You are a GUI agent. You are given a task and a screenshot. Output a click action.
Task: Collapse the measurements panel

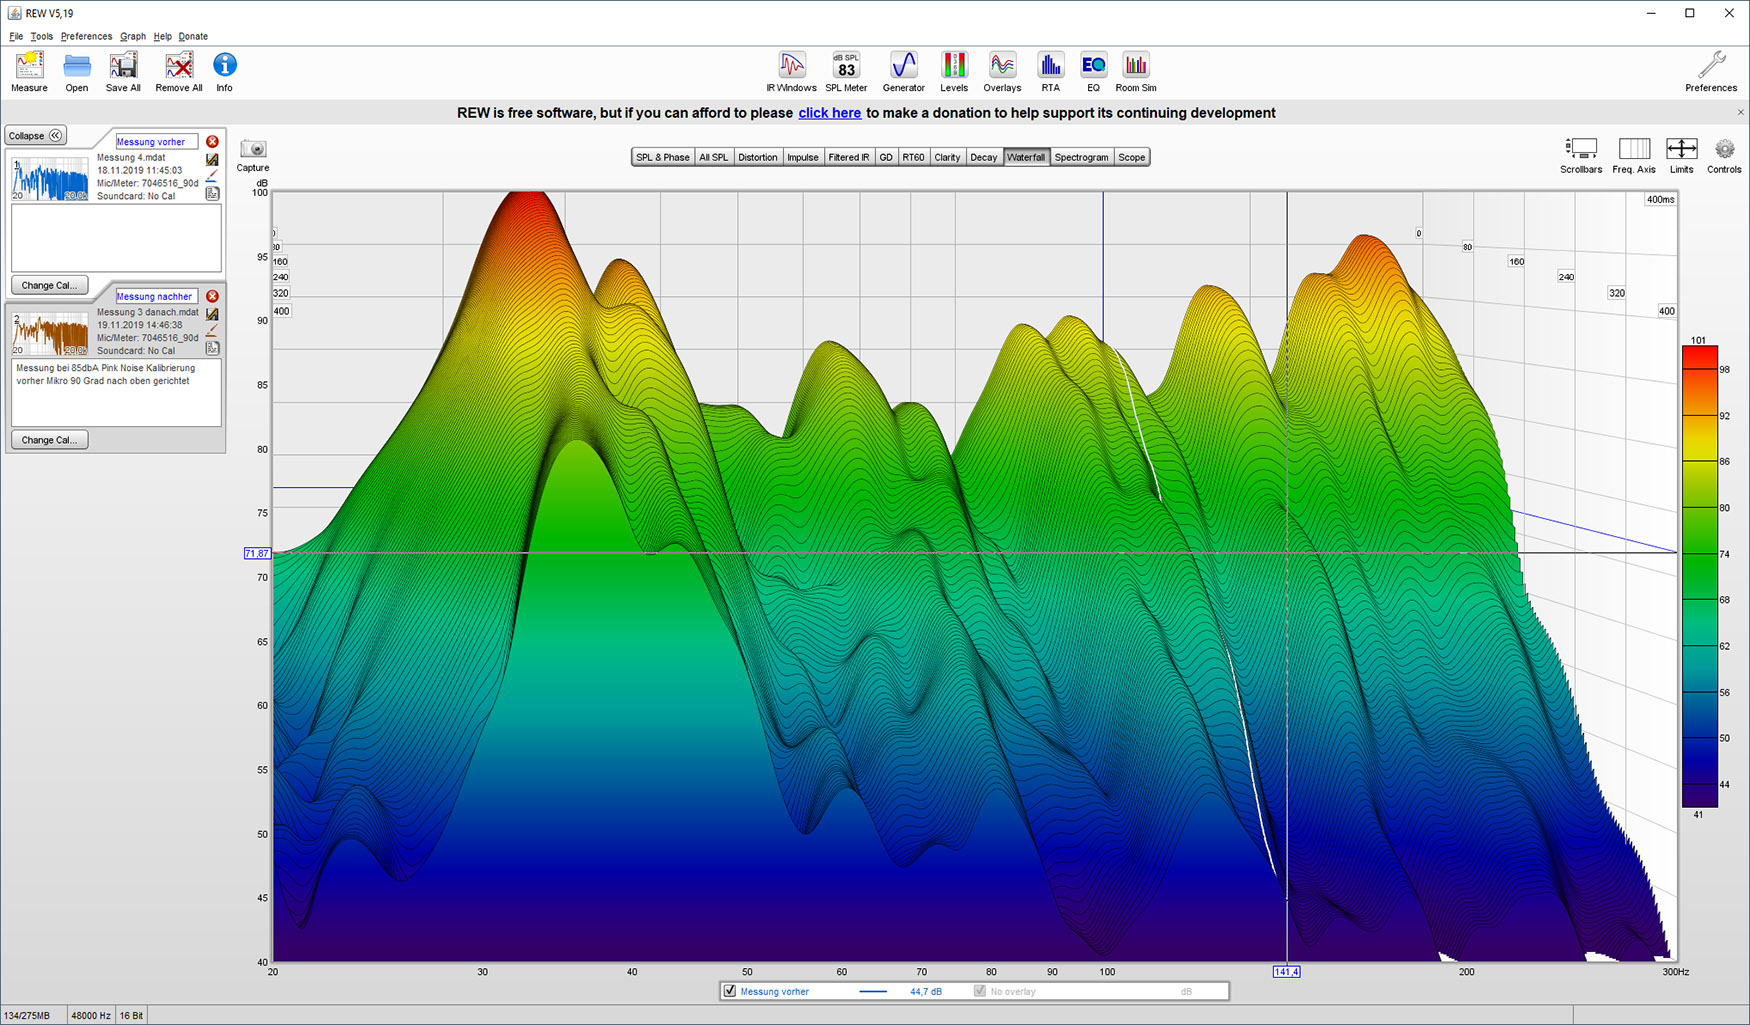pos(36,135)
